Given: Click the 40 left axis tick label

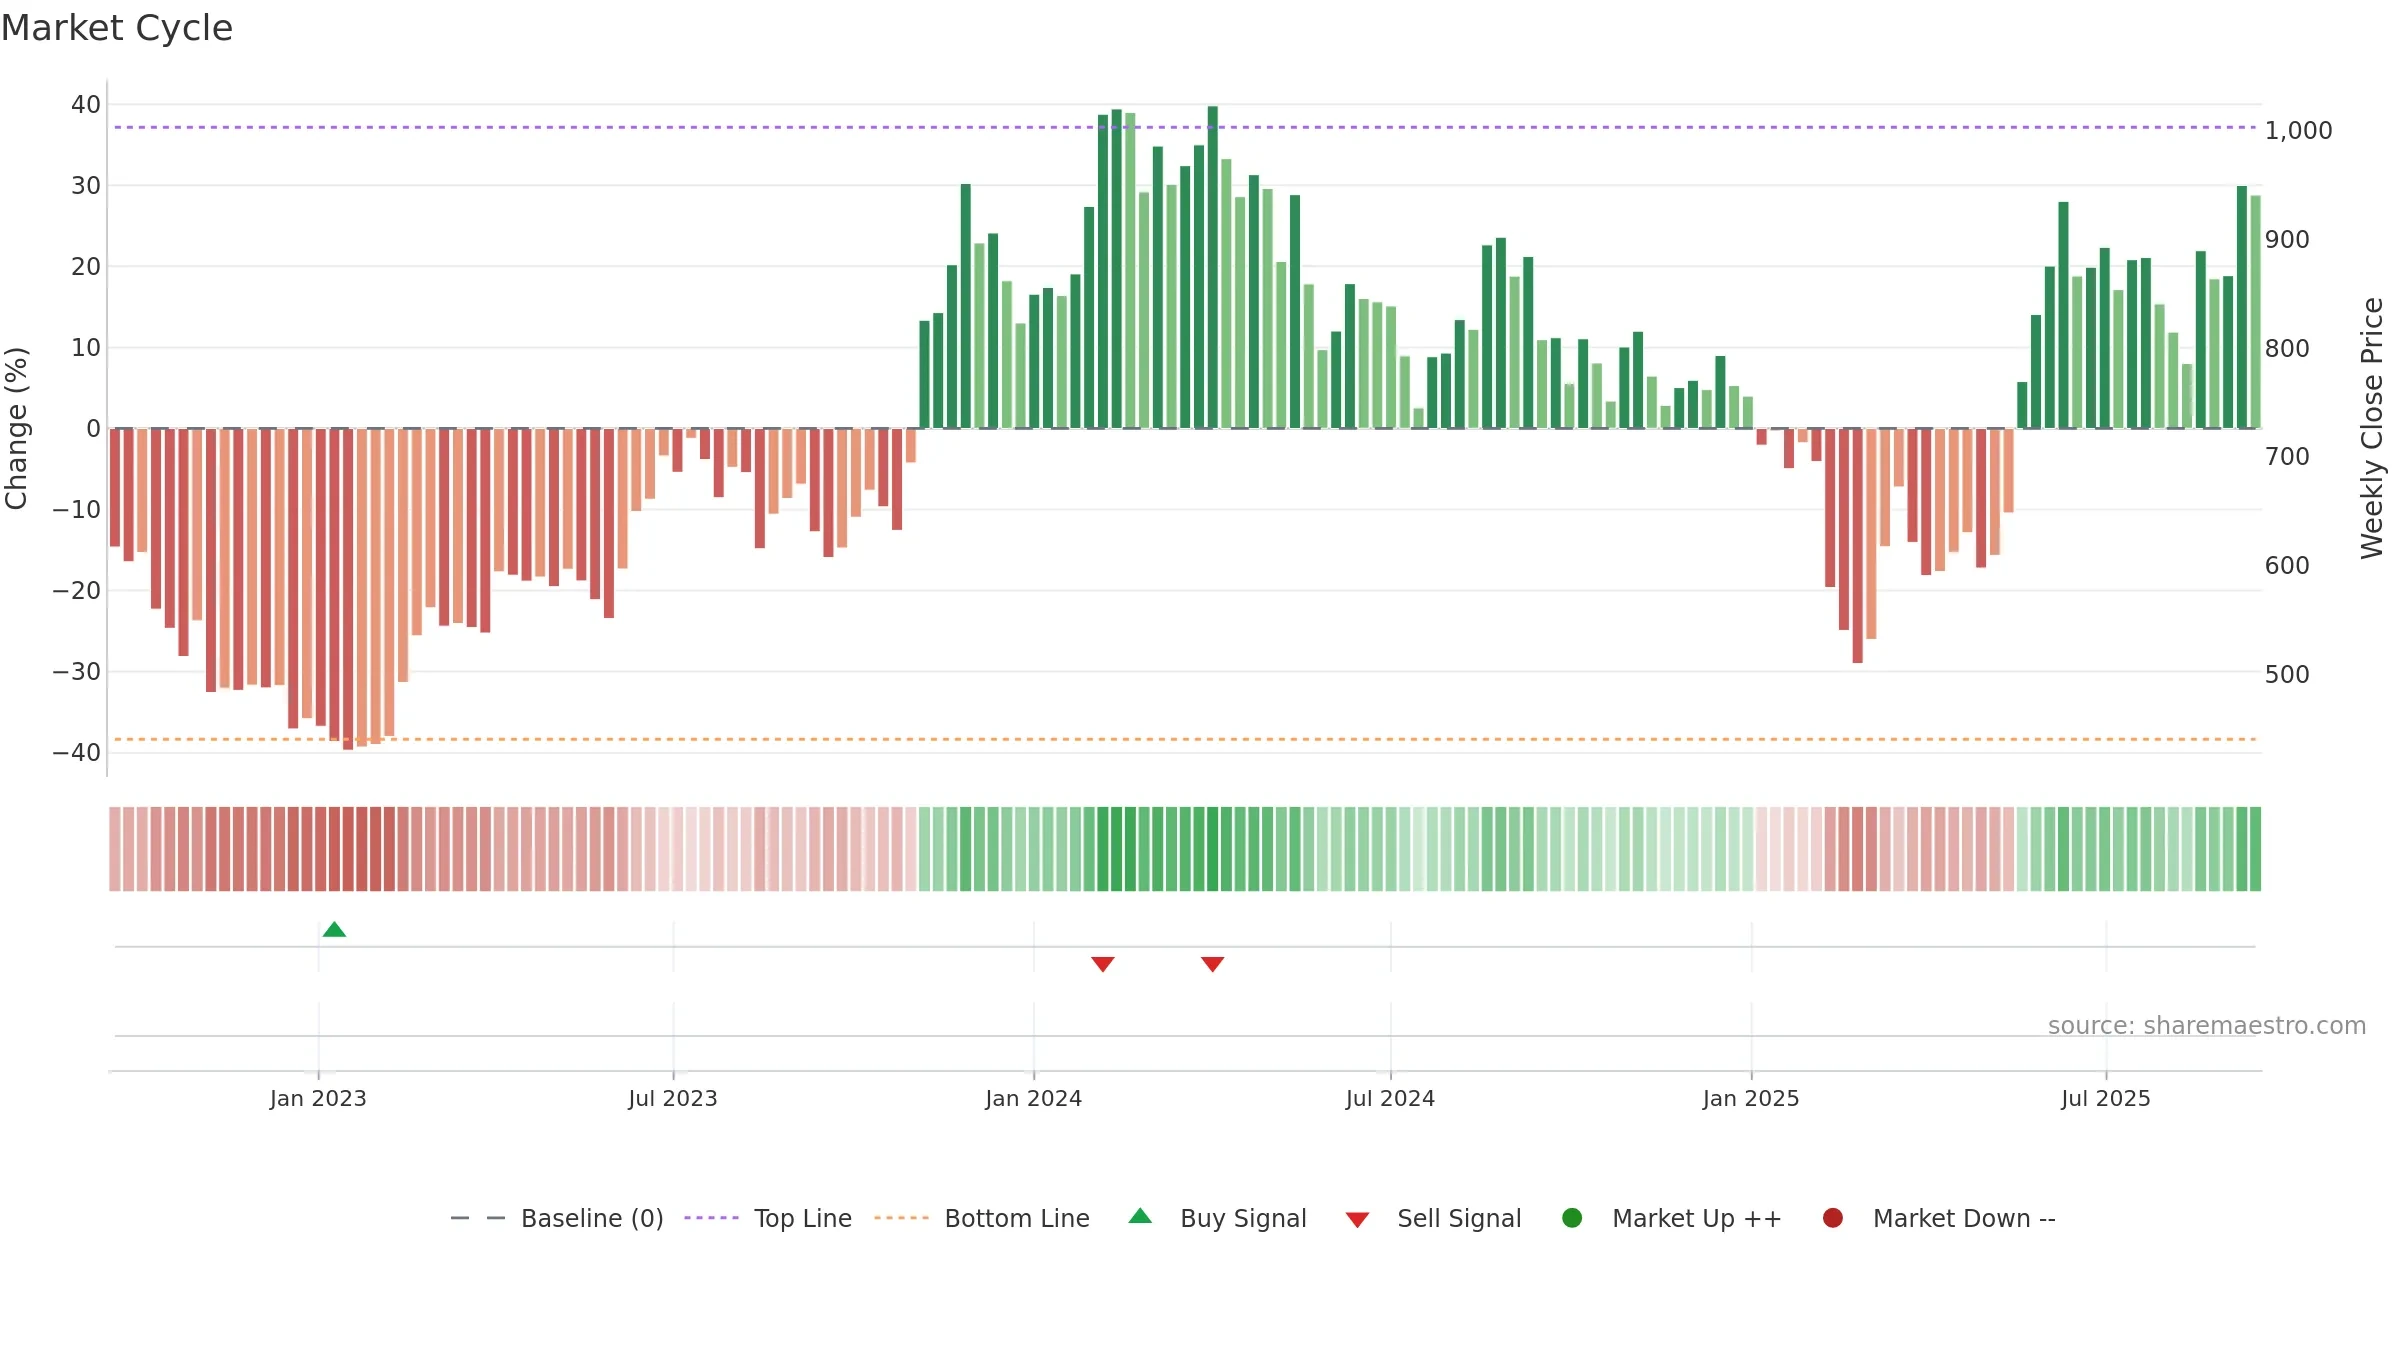Looking at the screenshot, I should (86, 105).
